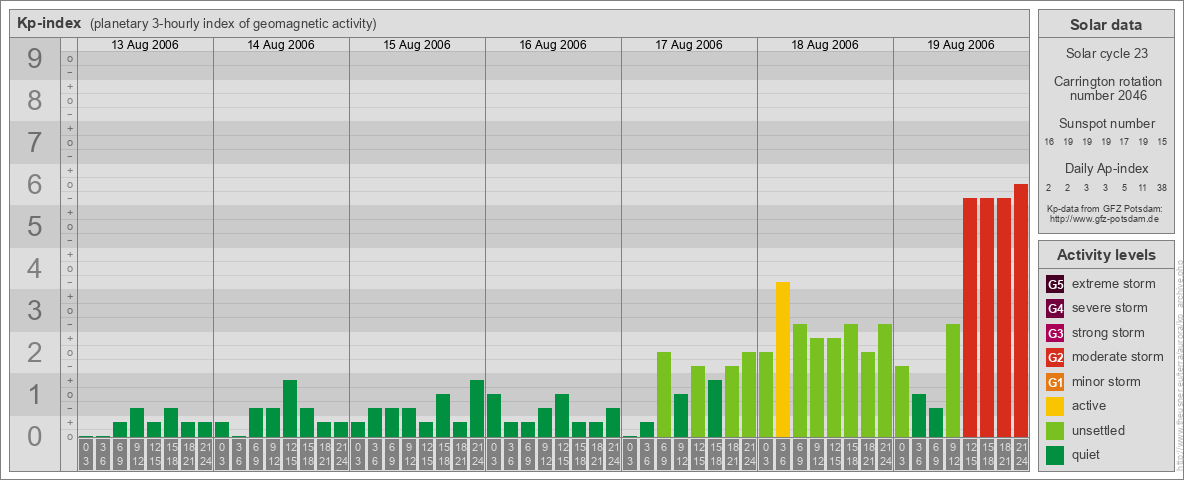Click the G4 severe storm legend swatch
1184x480 pixels.
pos(1055,308)
